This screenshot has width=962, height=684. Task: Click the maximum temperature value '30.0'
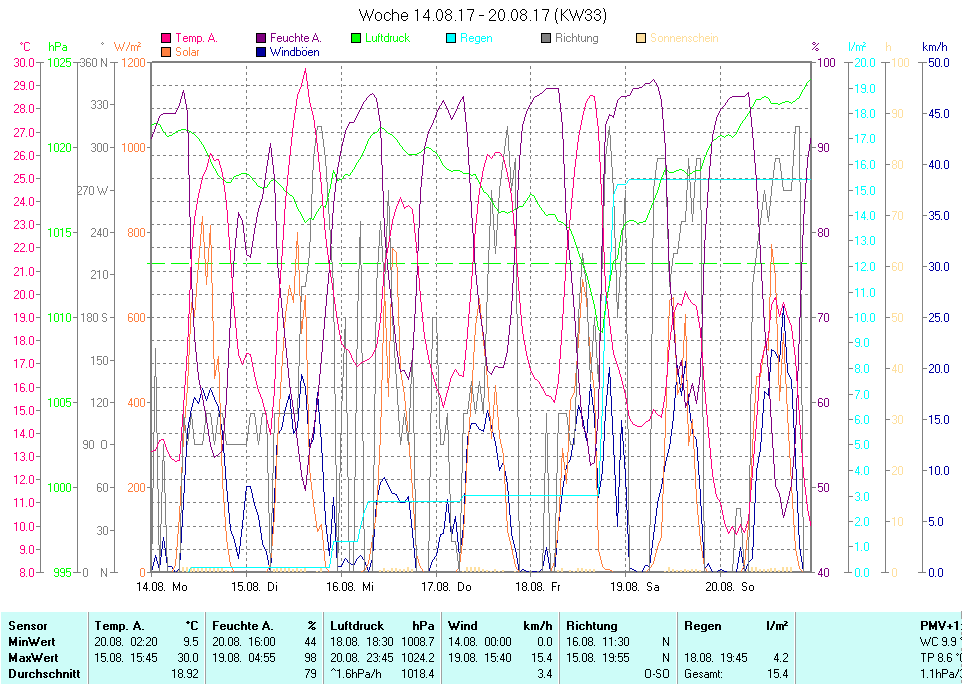click(x=188, y=658)
